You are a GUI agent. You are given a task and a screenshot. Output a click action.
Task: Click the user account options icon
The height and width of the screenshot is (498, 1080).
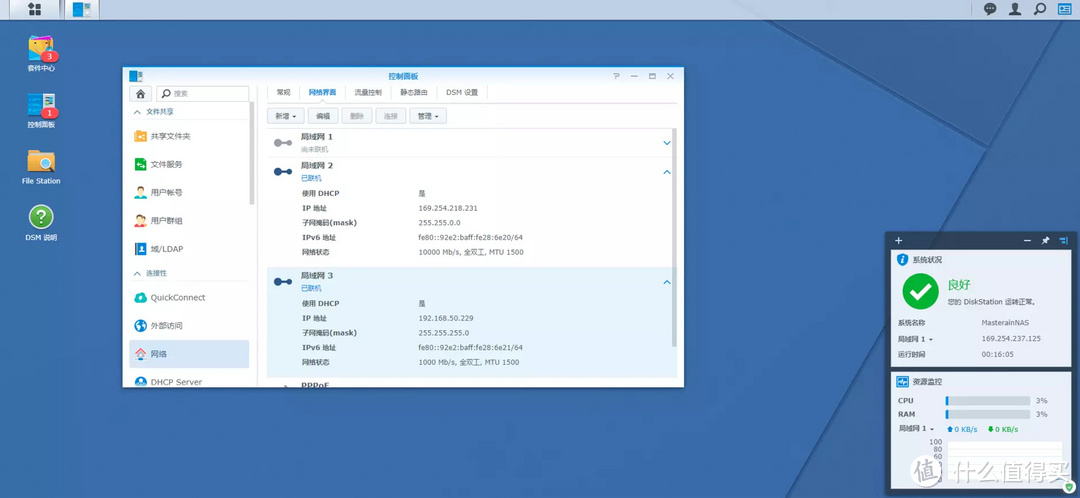(x=1015, y=9)
